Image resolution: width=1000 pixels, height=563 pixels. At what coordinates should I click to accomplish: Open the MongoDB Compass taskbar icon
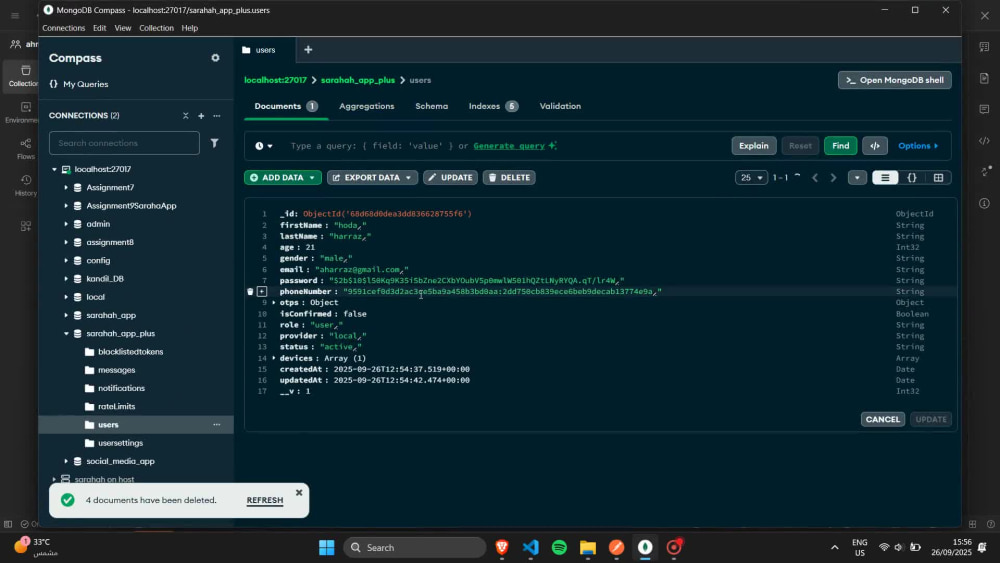(645, 547)
